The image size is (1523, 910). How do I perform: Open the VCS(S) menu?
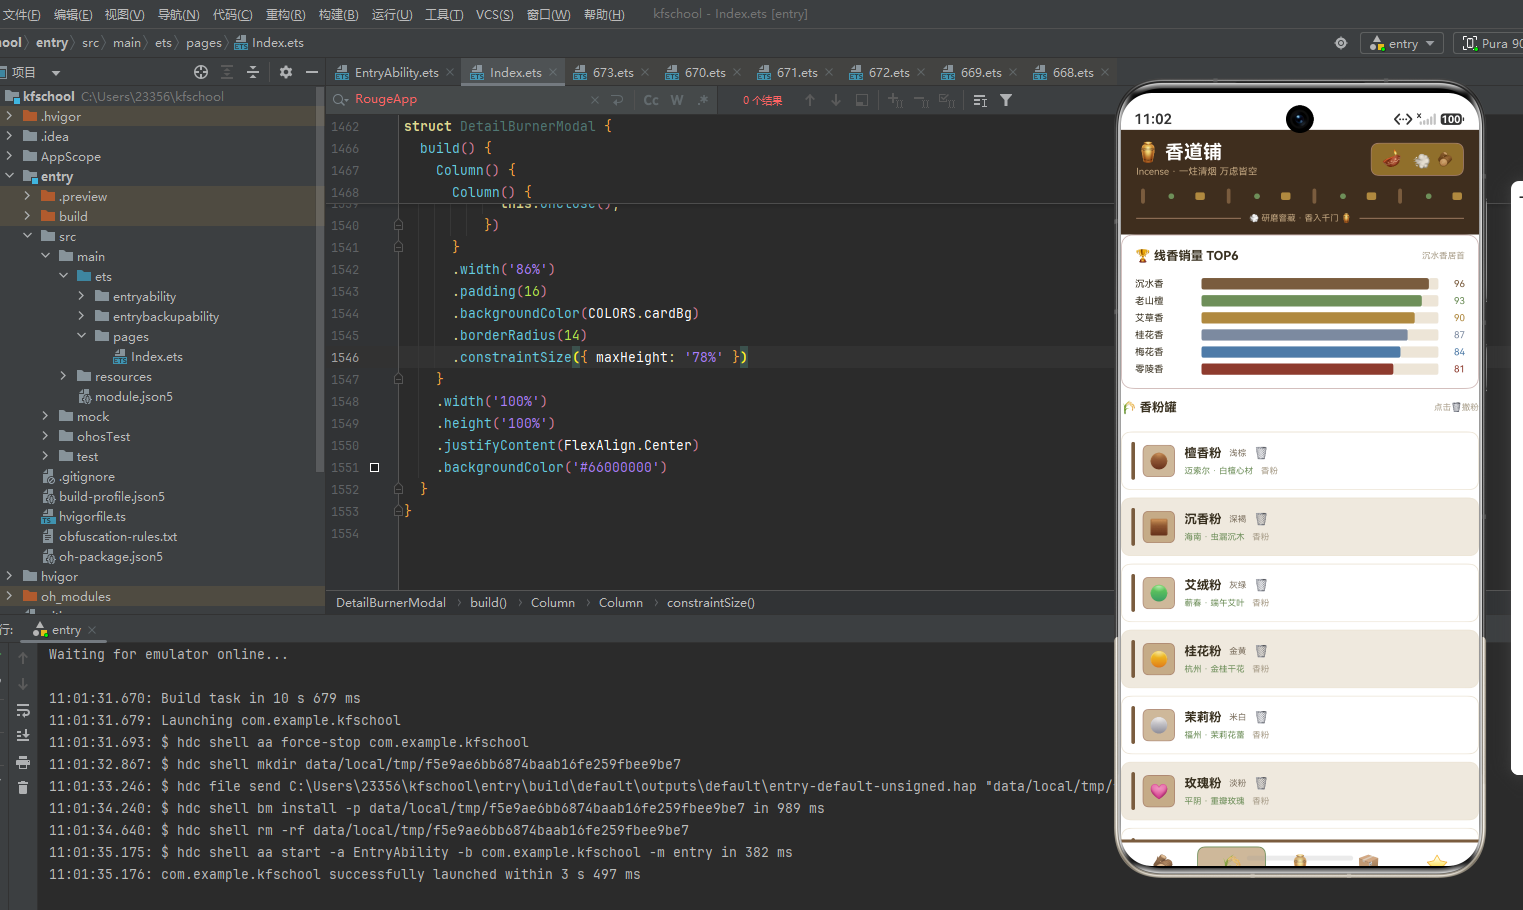(494, 14)
